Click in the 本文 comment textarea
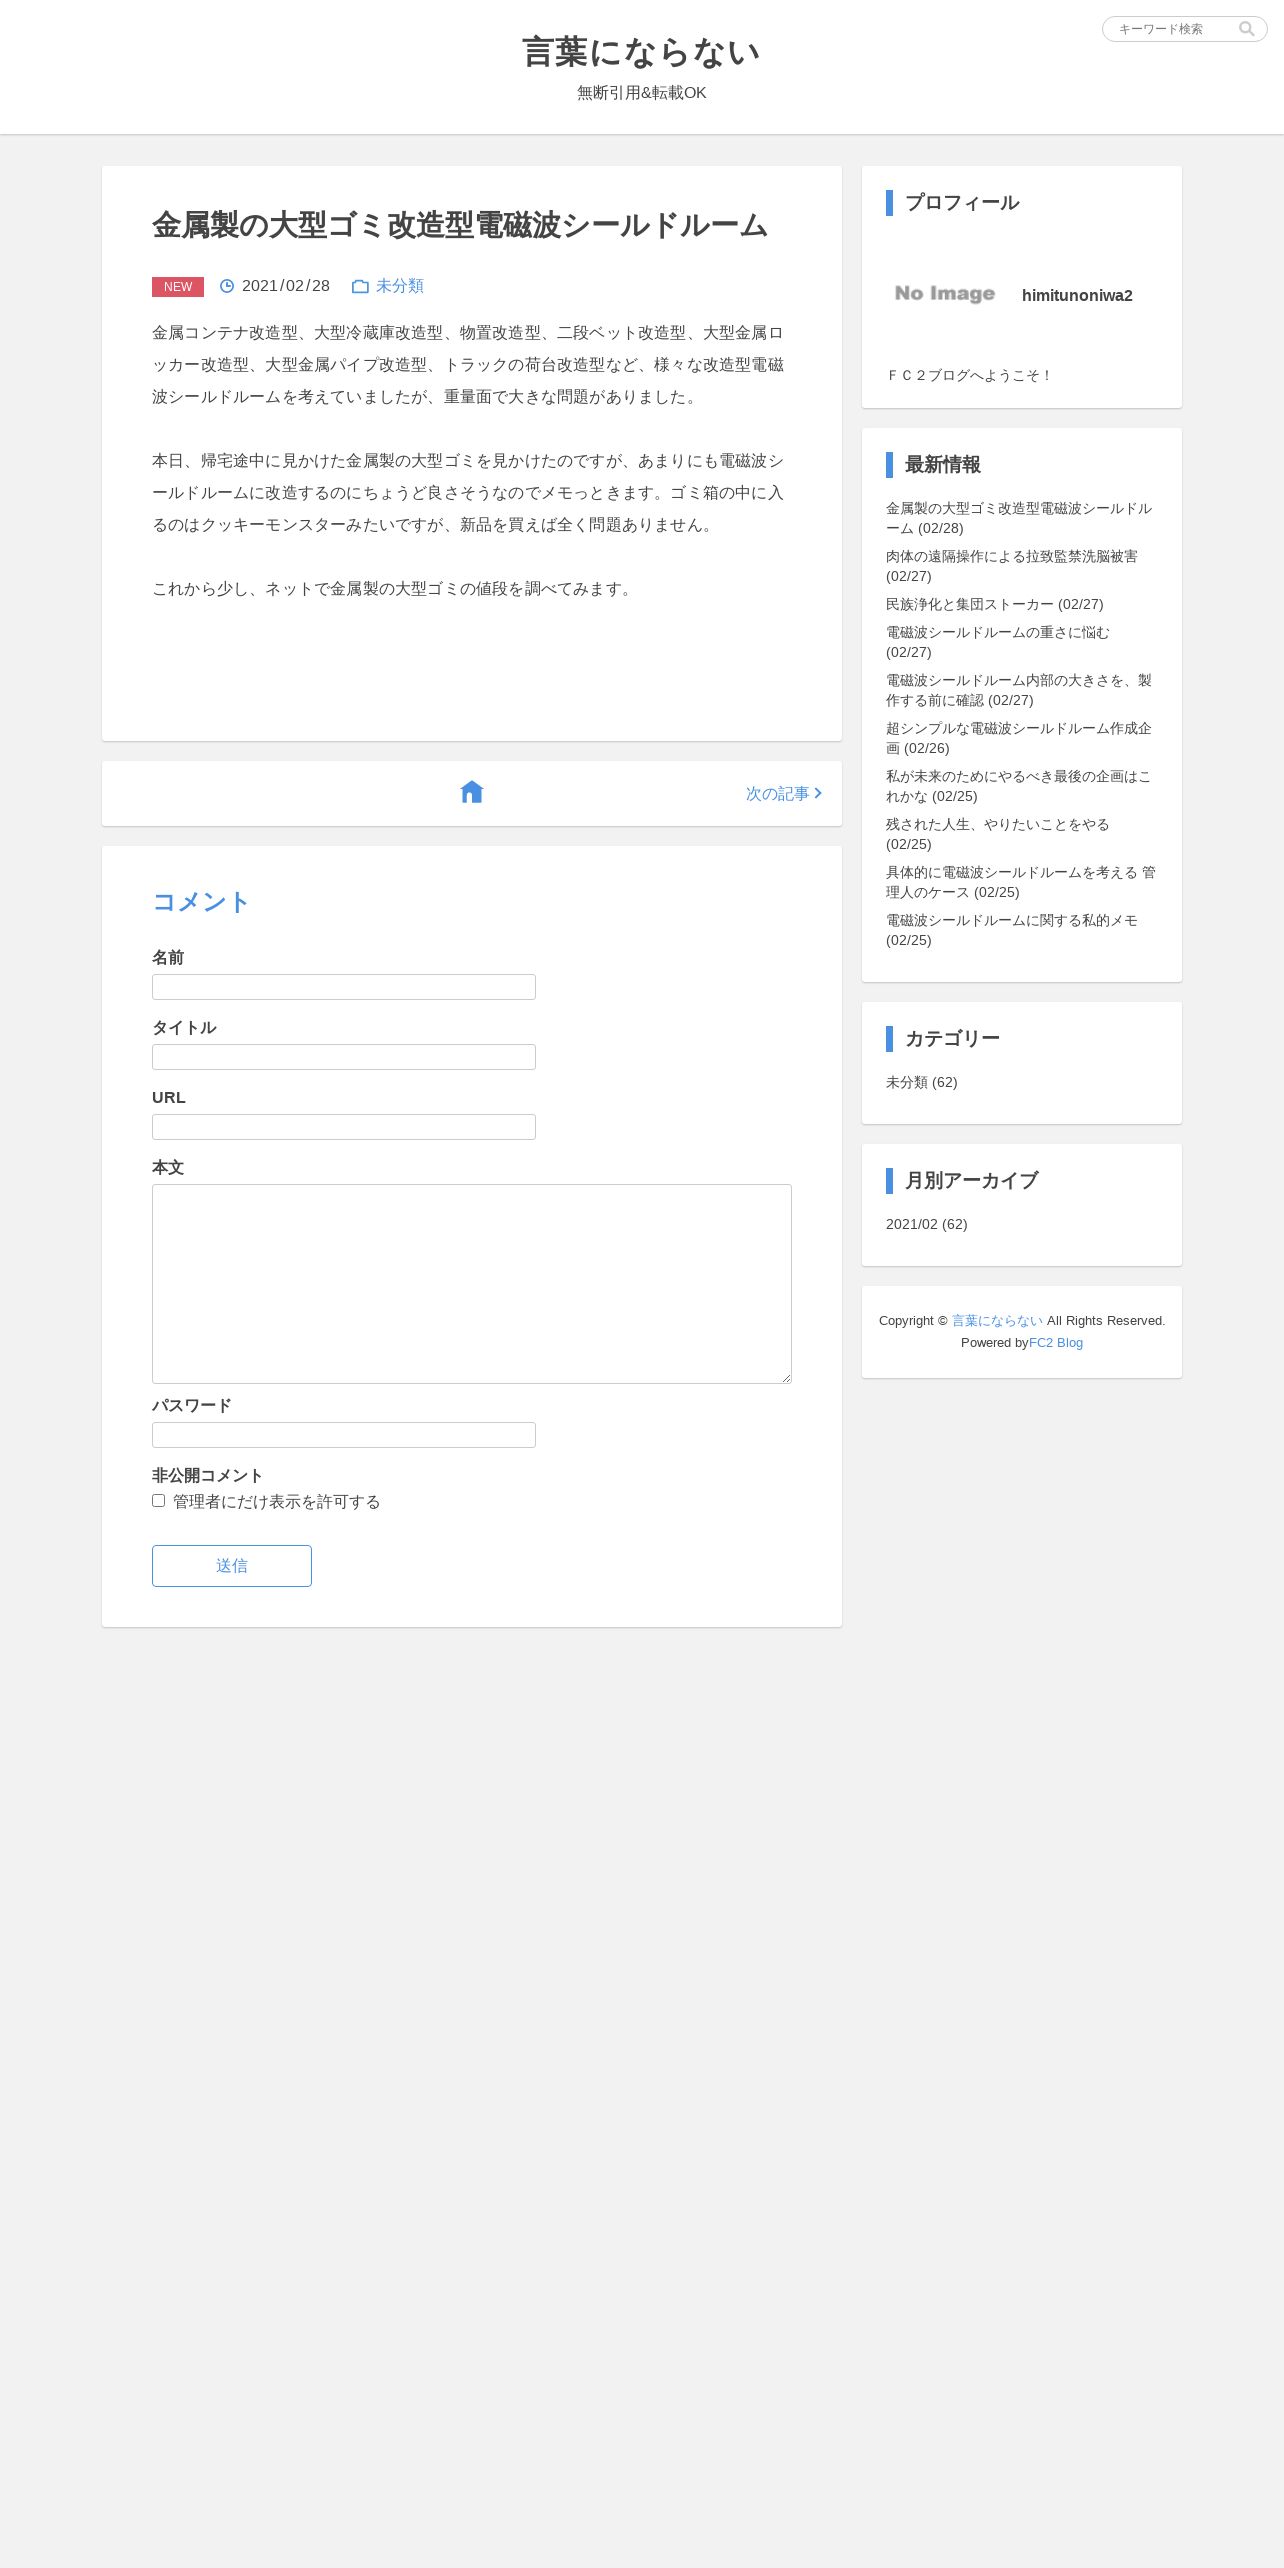 point(472,1284)
